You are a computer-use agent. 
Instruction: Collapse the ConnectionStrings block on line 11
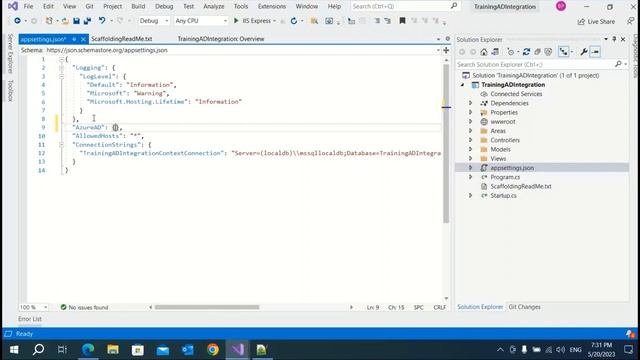coord(62,144)
